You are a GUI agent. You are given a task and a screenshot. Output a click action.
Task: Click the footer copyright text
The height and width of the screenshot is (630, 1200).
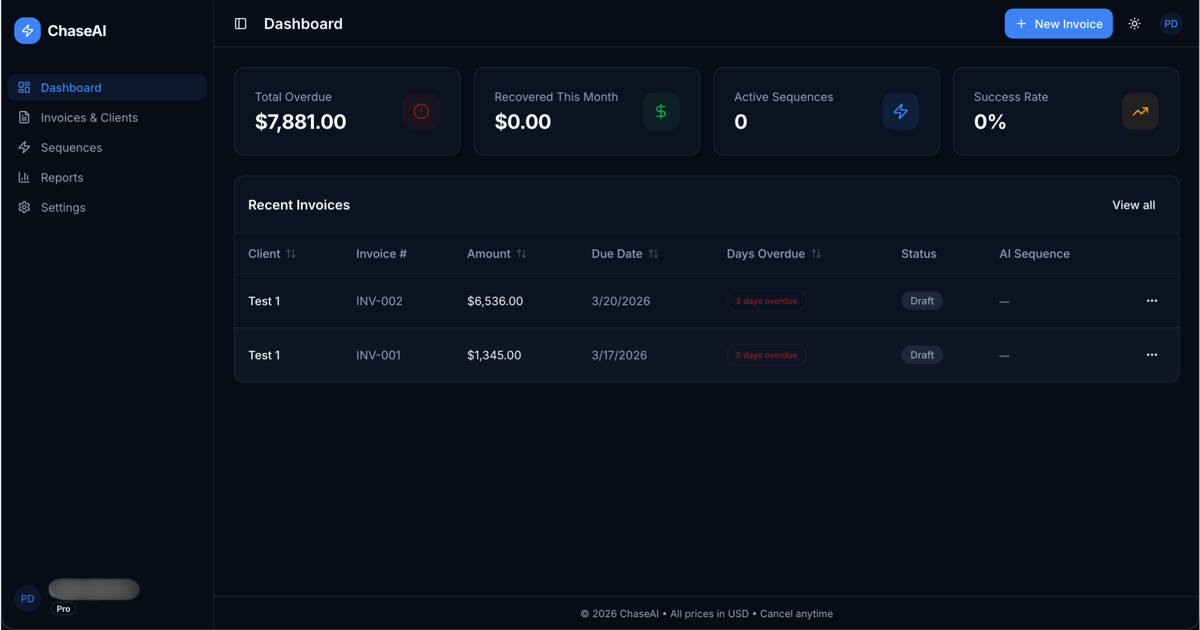(707, 614)
